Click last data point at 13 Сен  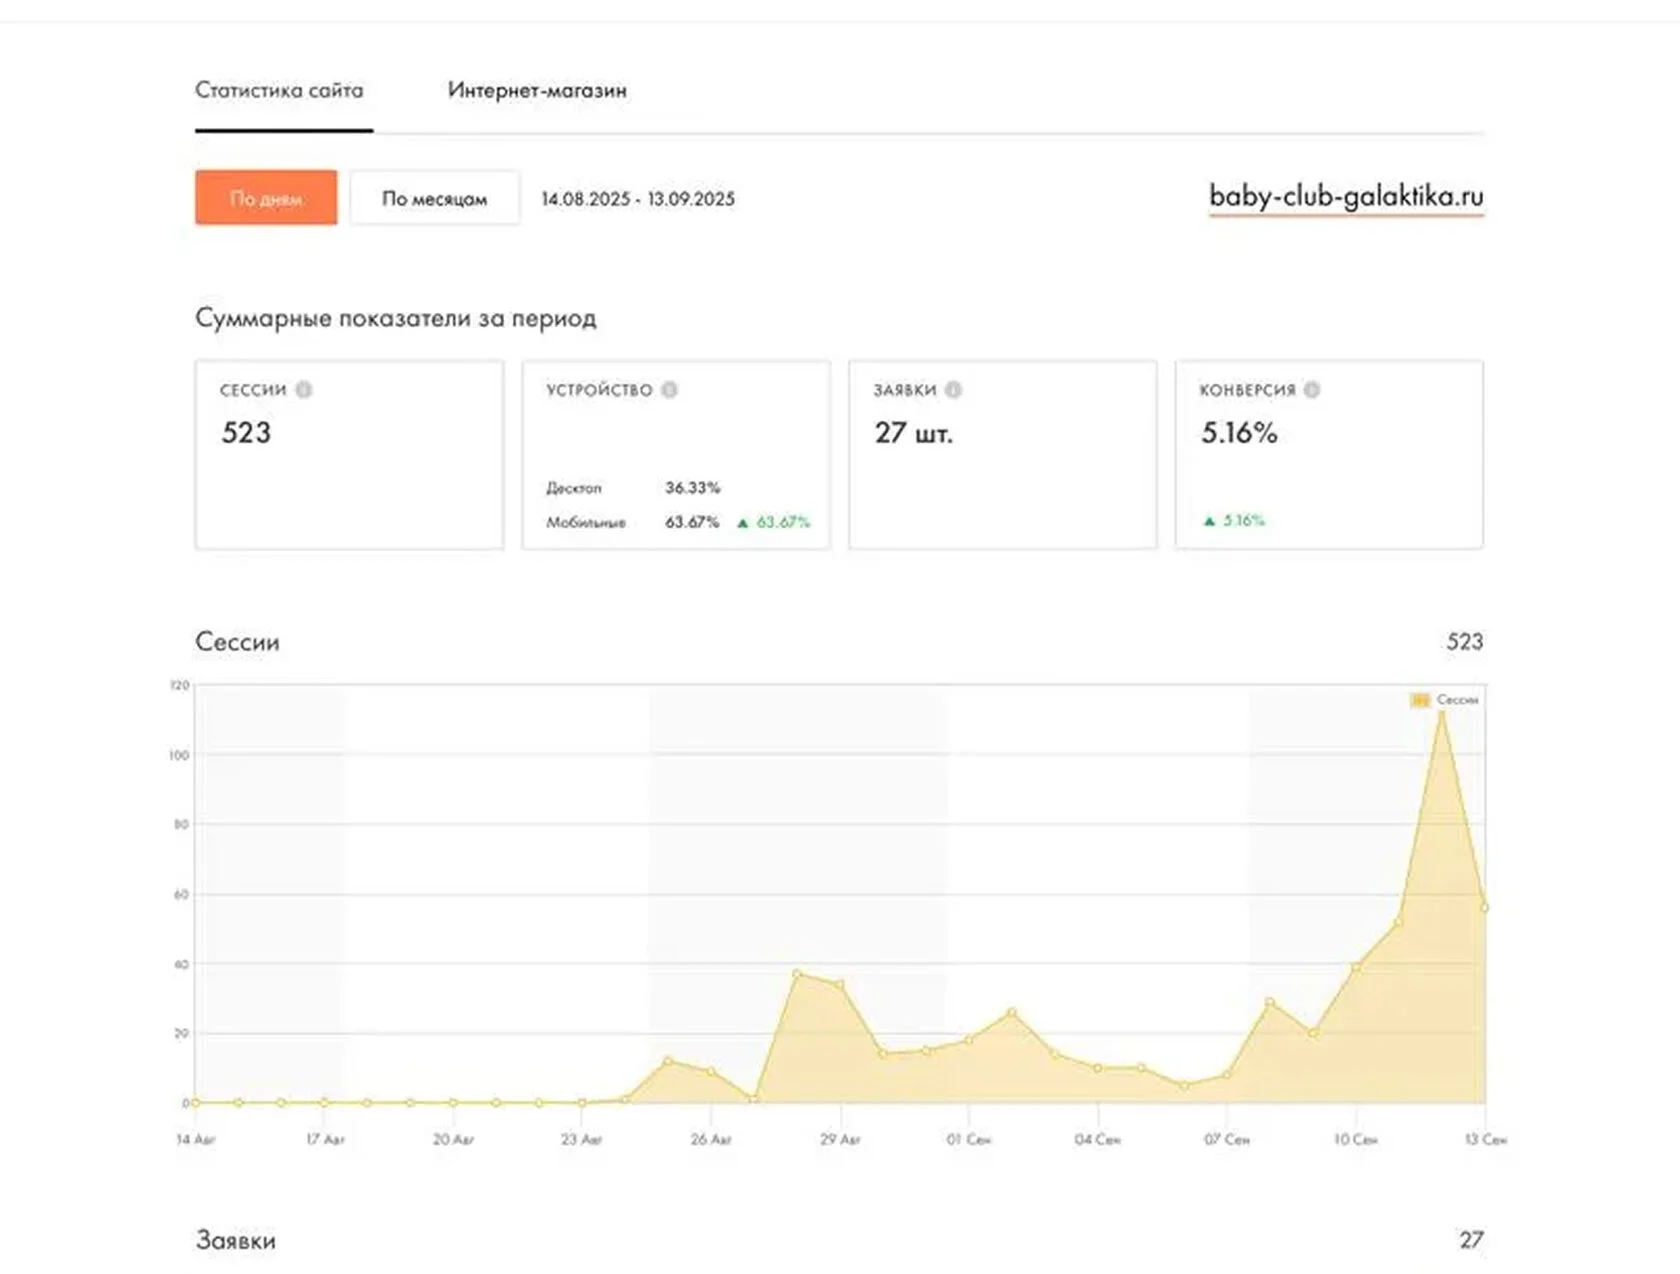1484,908
